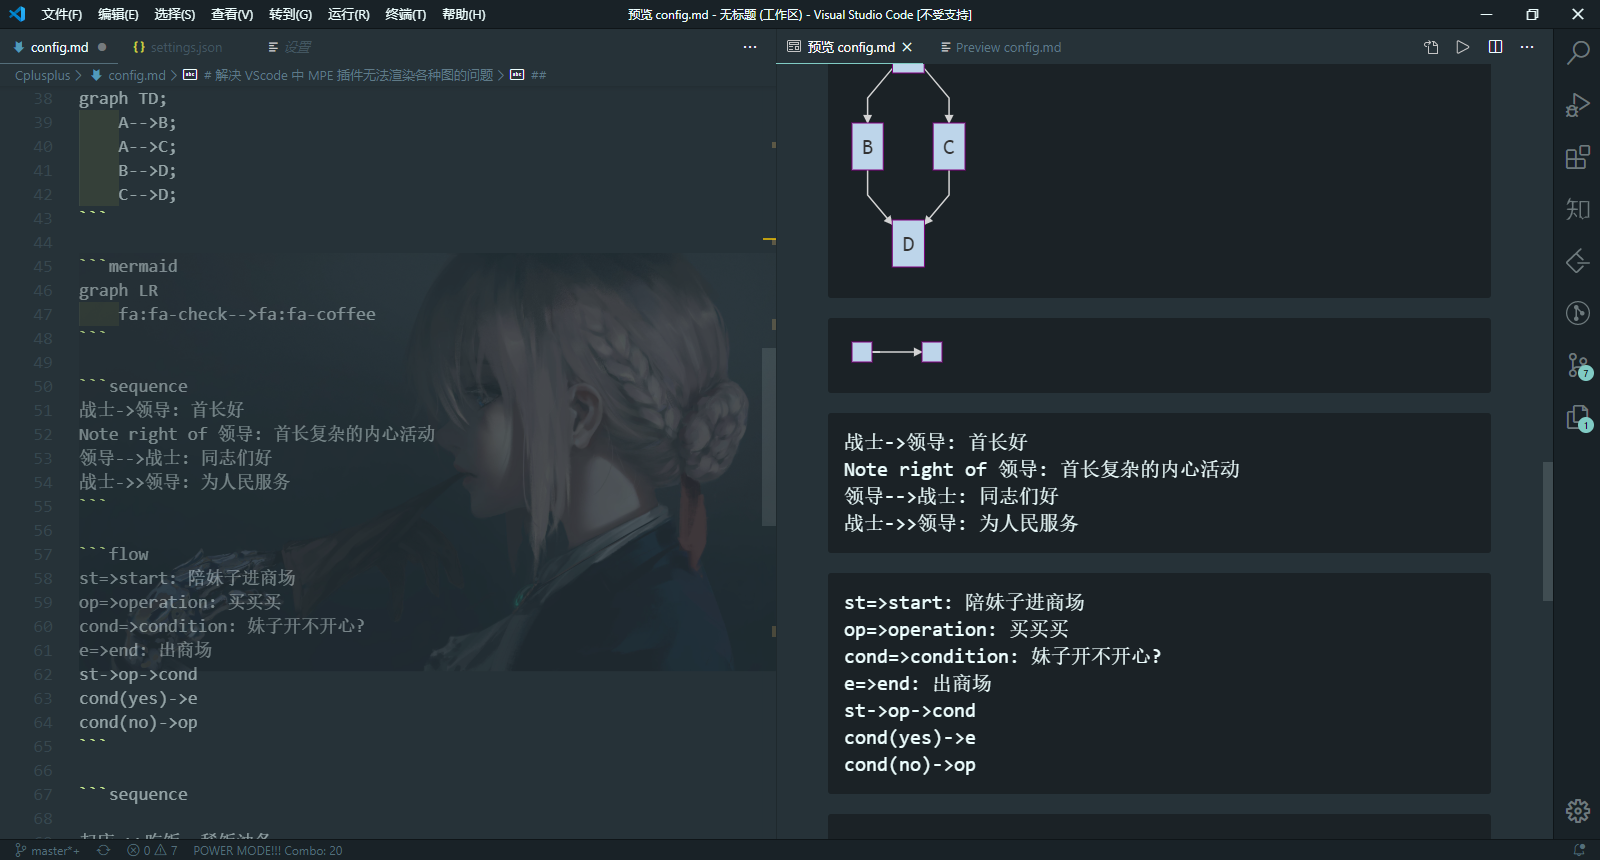Open the Search view in activity bar

click(x=1578, y=52)
